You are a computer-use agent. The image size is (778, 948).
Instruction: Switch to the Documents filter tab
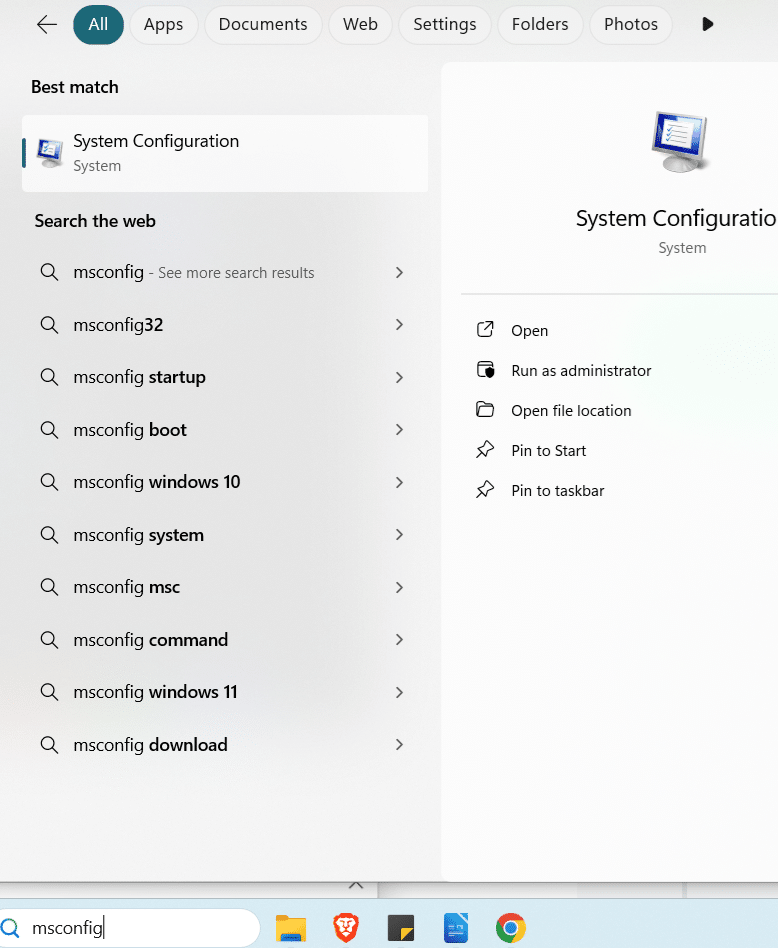pyautogui.click(x=262, y=24)
